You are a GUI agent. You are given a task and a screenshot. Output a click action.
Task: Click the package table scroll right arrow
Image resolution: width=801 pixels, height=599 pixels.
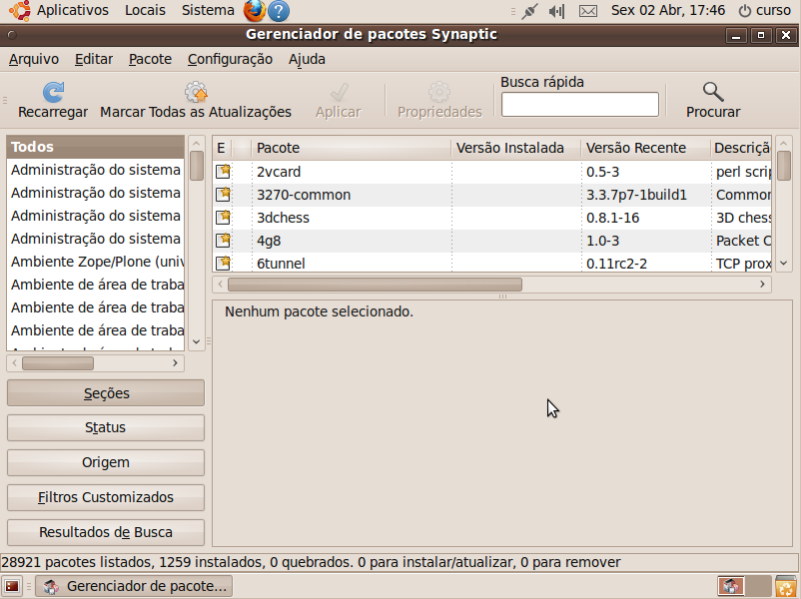click(762, 284)
